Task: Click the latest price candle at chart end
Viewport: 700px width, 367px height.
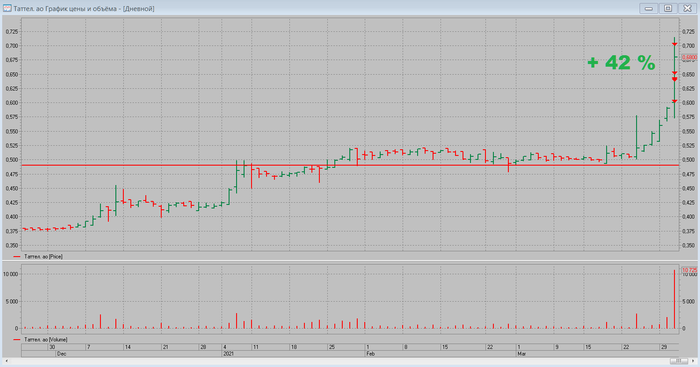Action: pyautogui.click(x=675, y=78)
